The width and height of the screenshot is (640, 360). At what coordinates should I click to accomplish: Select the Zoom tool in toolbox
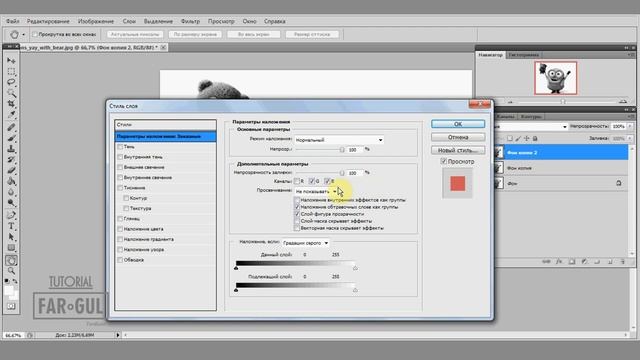click(11, 271)
